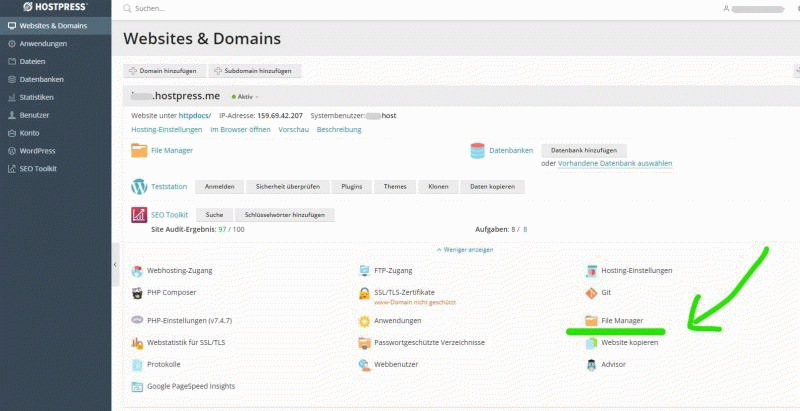Click Google PageSpeed Insights icon

coord(137,387)
